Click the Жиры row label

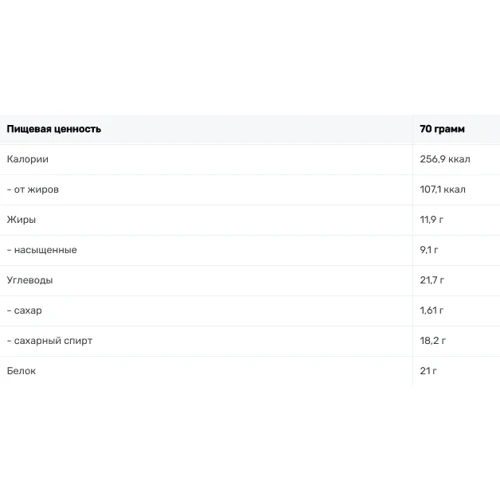coord(21,220)
